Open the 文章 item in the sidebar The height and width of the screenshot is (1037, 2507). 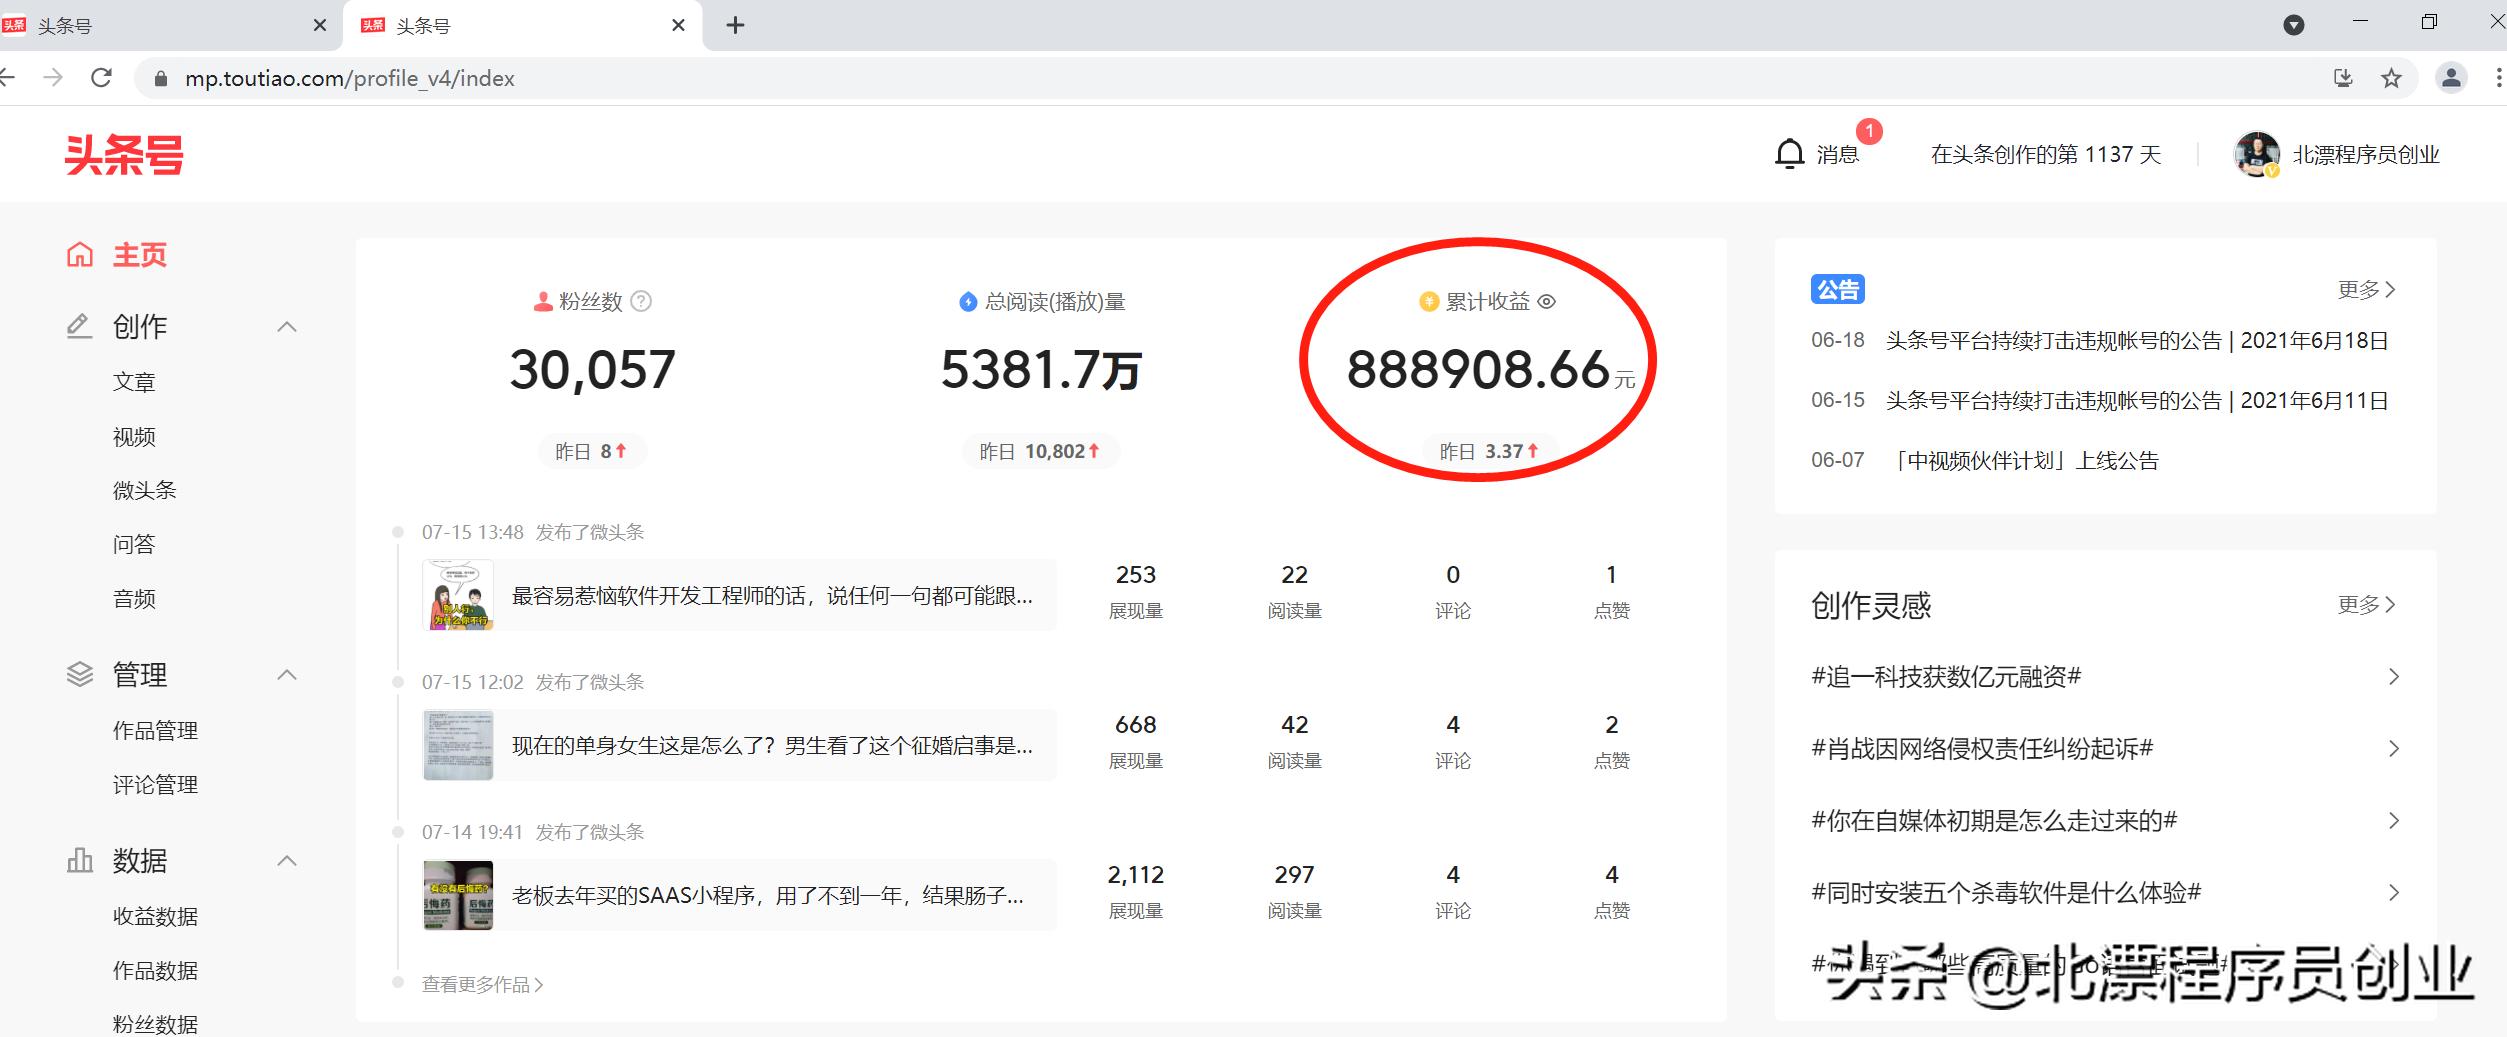pos(134,382)
